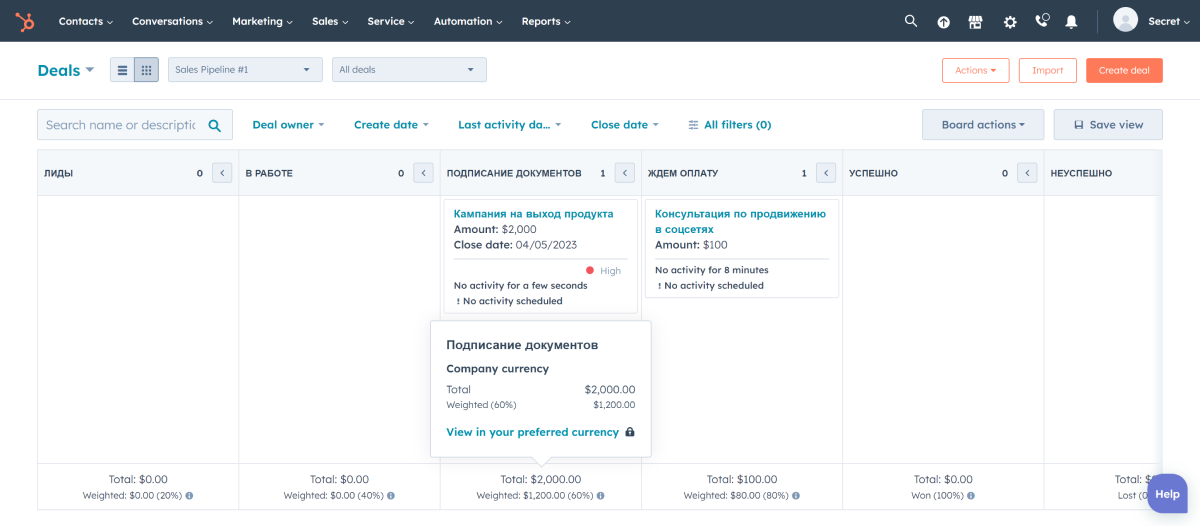Click the search name or description field
Screen dimensions: 1200x526
coord(122,125)
